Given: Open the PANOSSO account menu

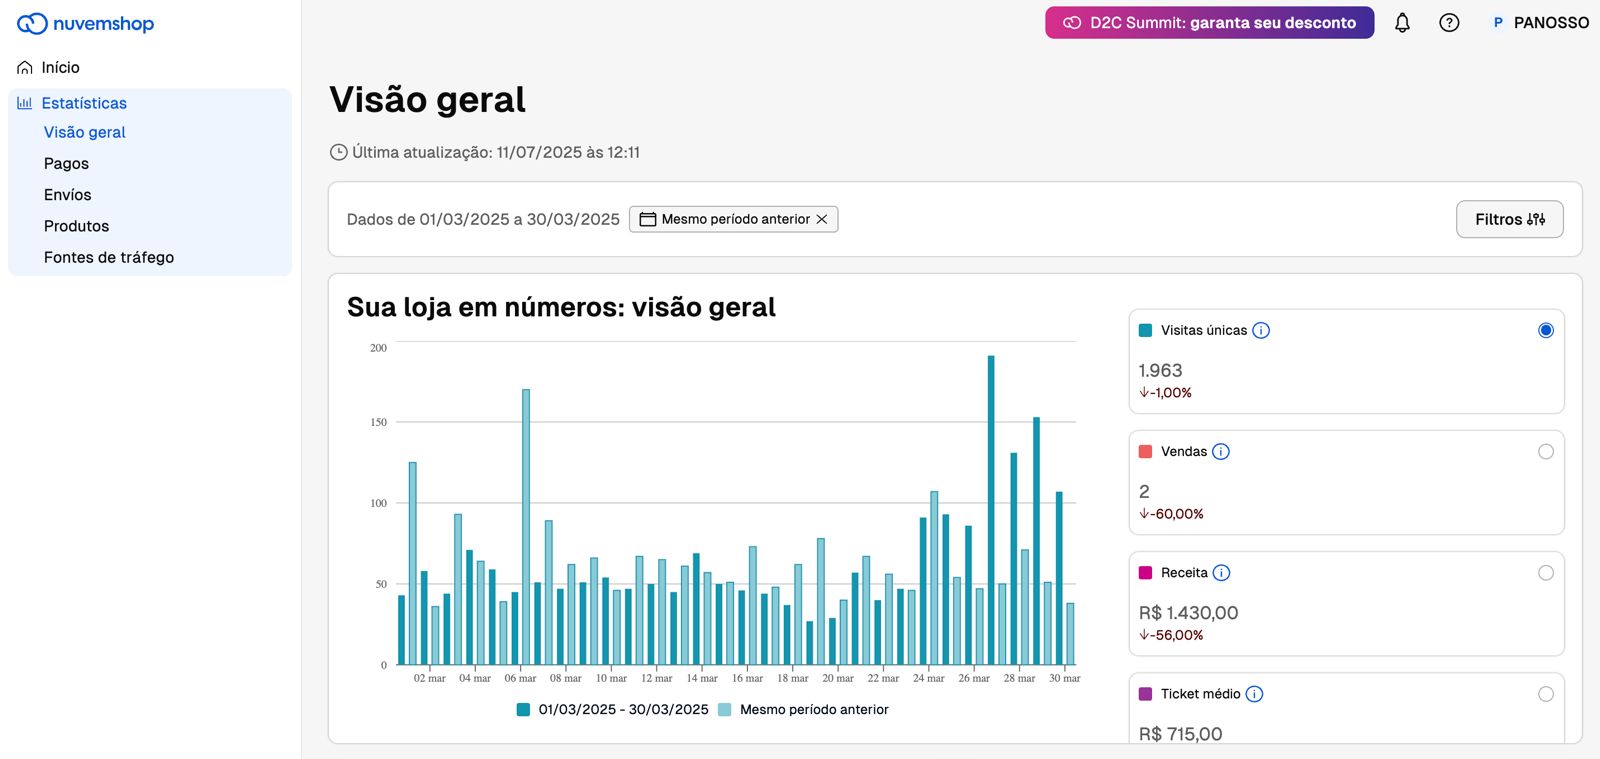Looking at the screenshot, I should (1540, 23).
